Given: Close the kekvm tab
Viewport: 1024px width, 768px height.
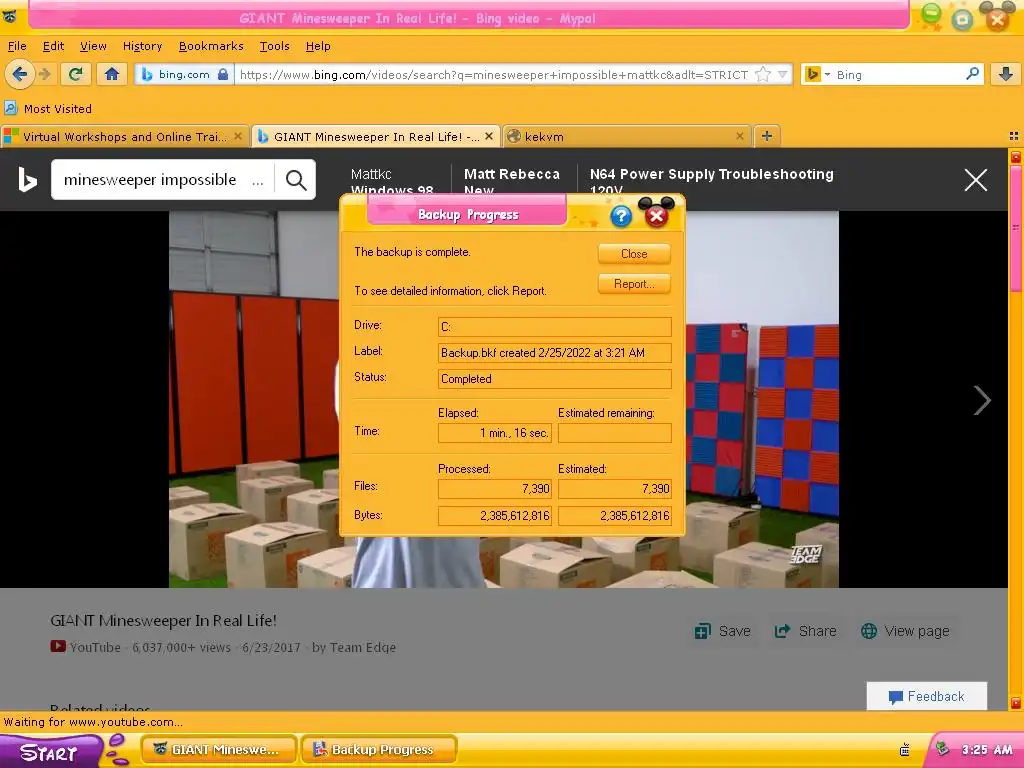Looking at the screenshot, I should tap(739, 136).
